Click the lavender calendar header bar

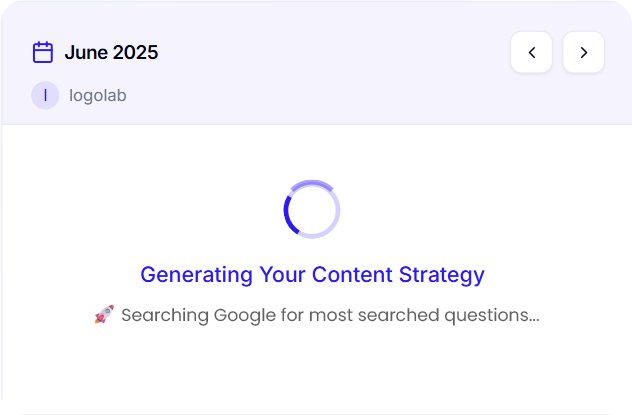pyautogui.click(x=316, y=62)
